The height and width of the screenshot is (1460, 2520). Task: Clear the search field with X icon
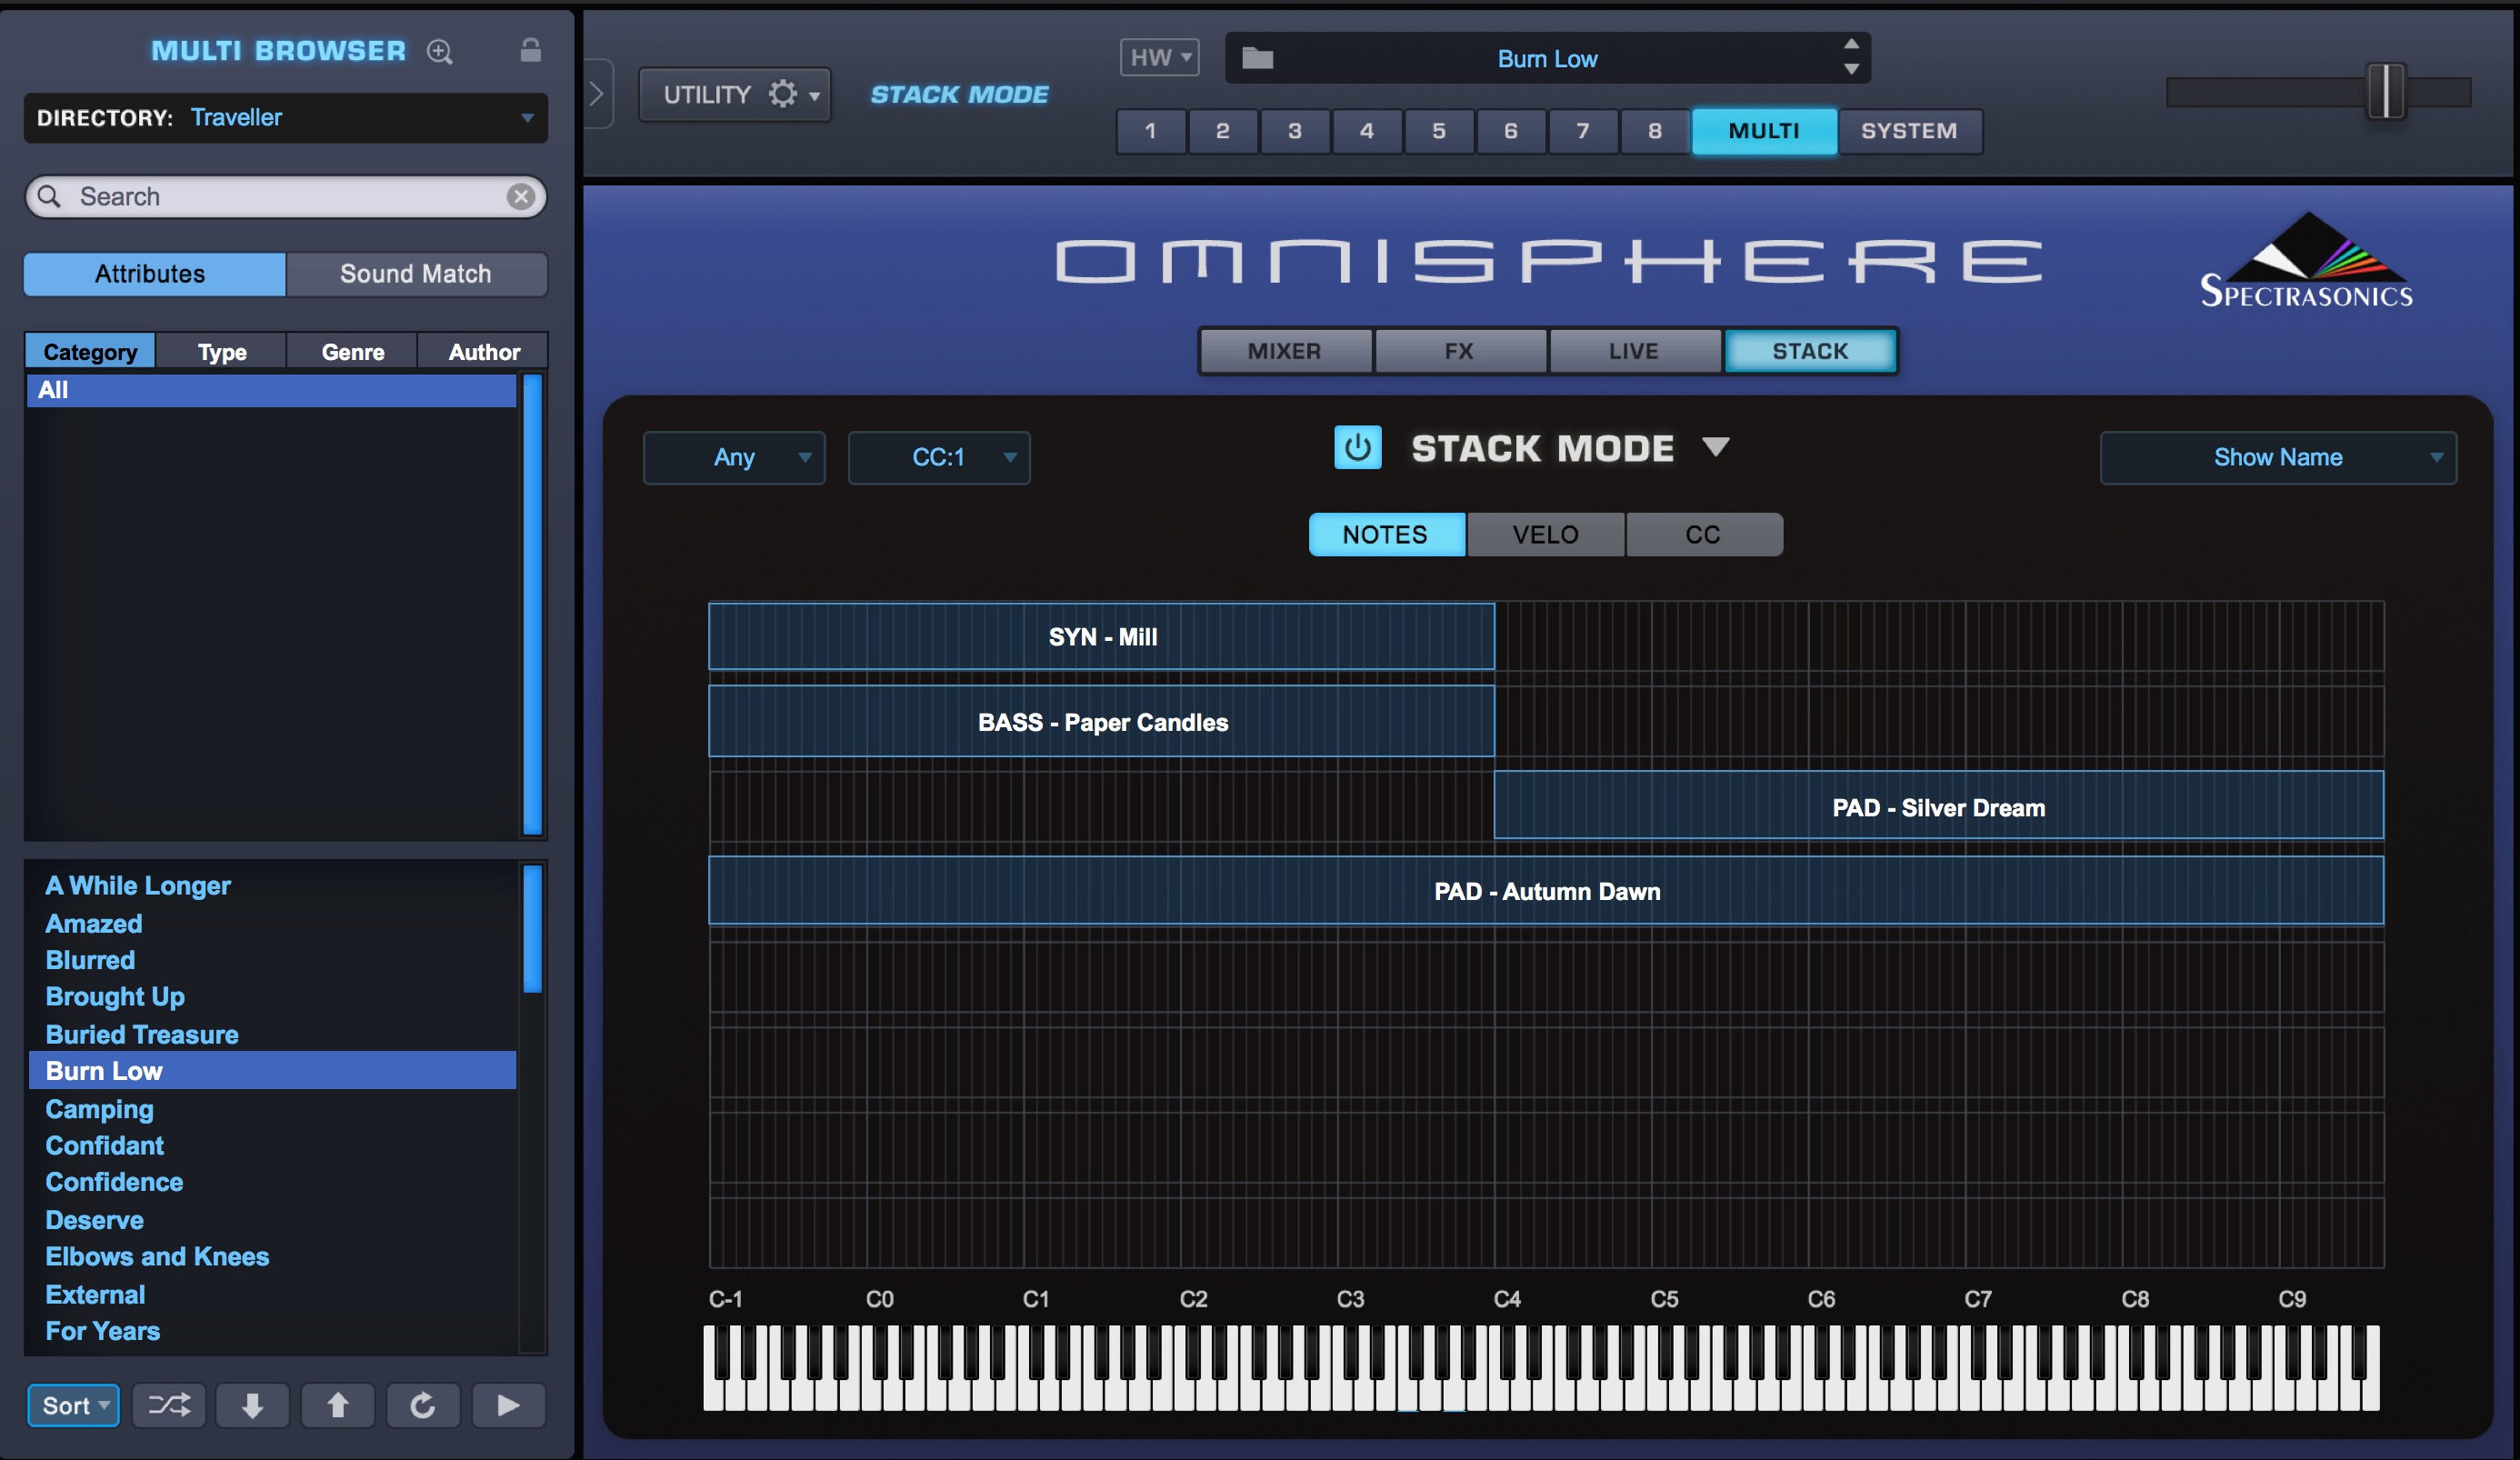pos(520,196)
